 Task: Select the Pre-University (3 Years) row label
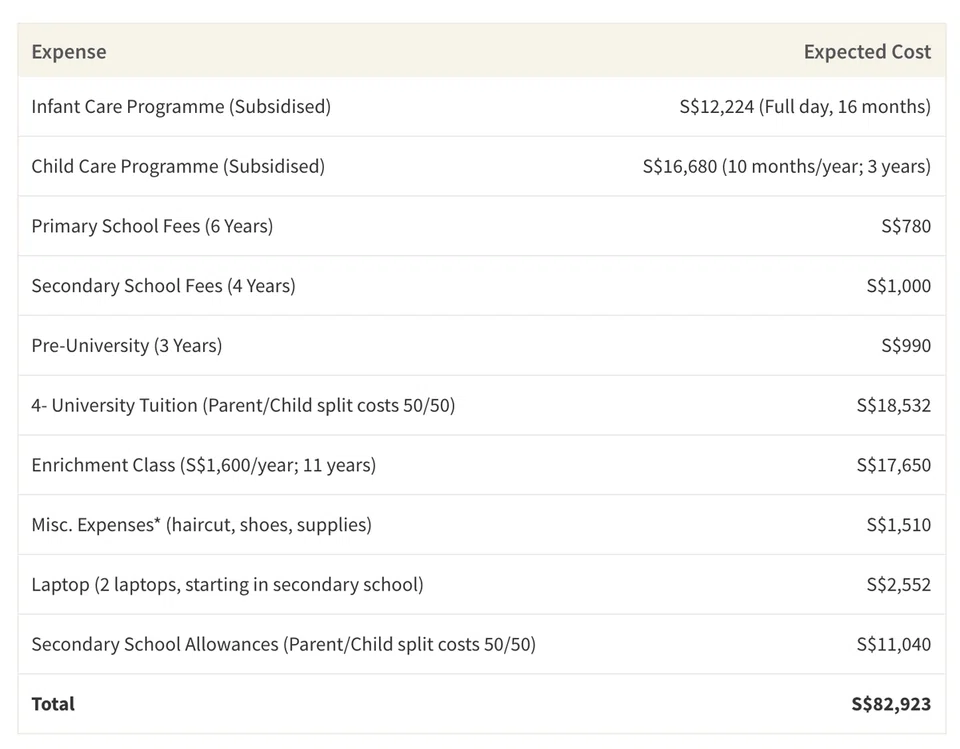127,346
